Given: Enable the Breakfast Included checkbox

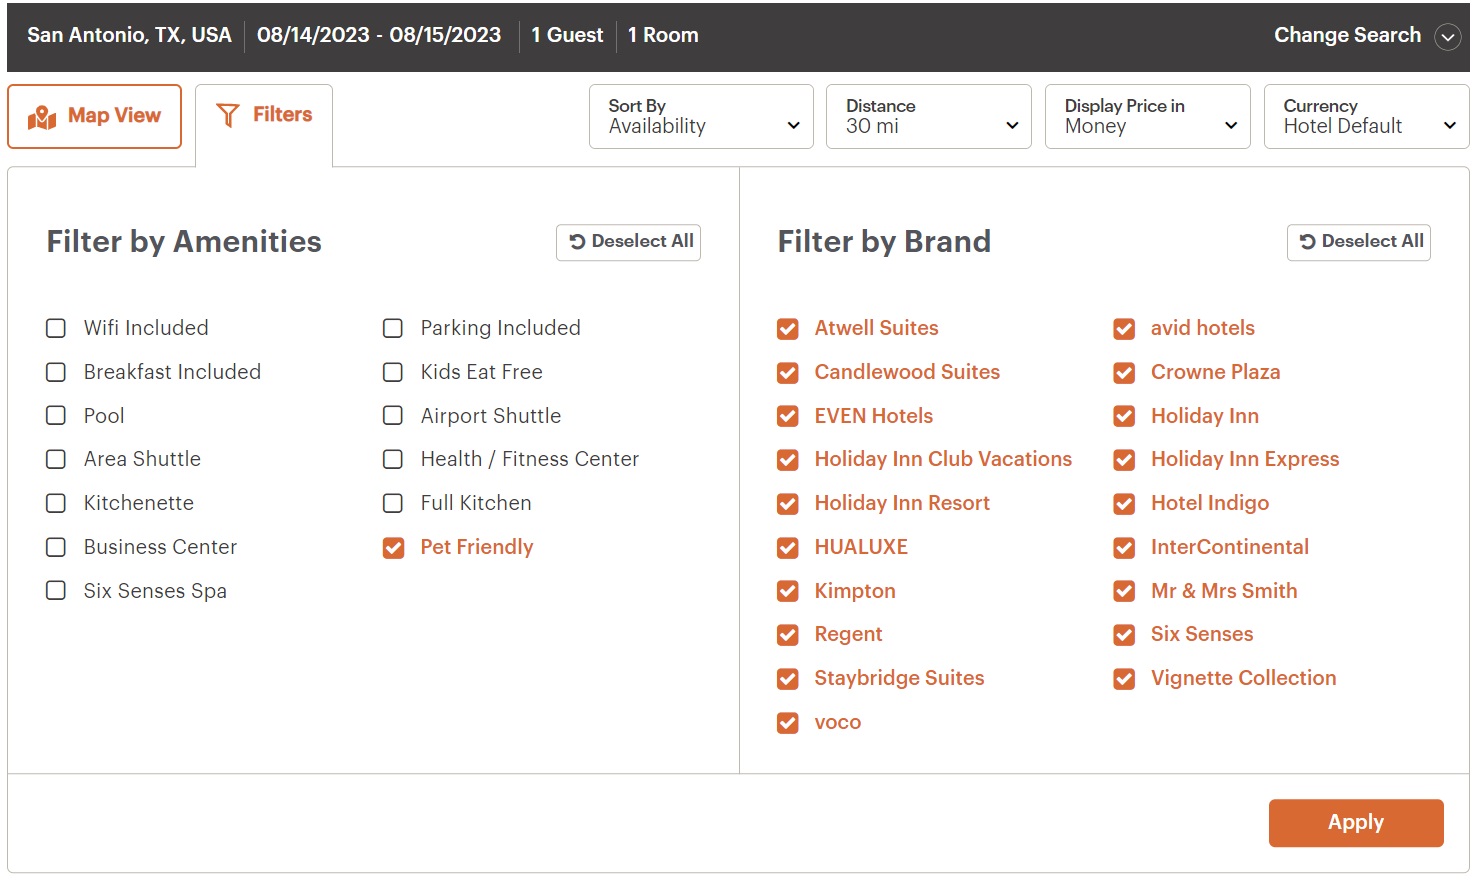Looking at the screenshot, I should point(56,372).
